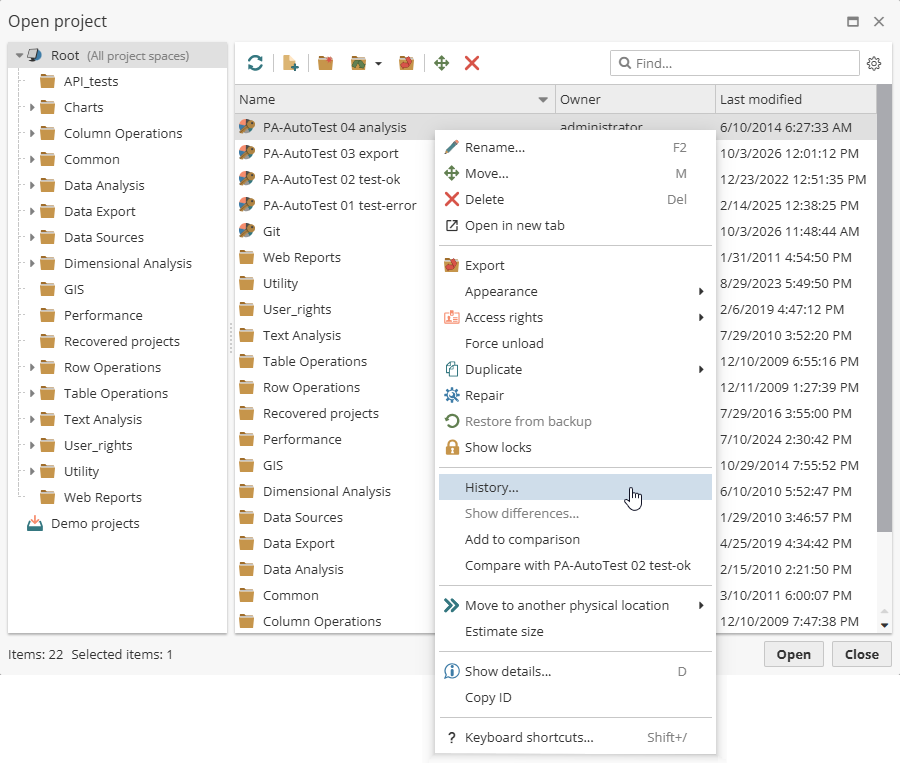900x763 pixels.
Task: Click the double-chevron icon for physical location move
Action: click(x=452, y=605)
